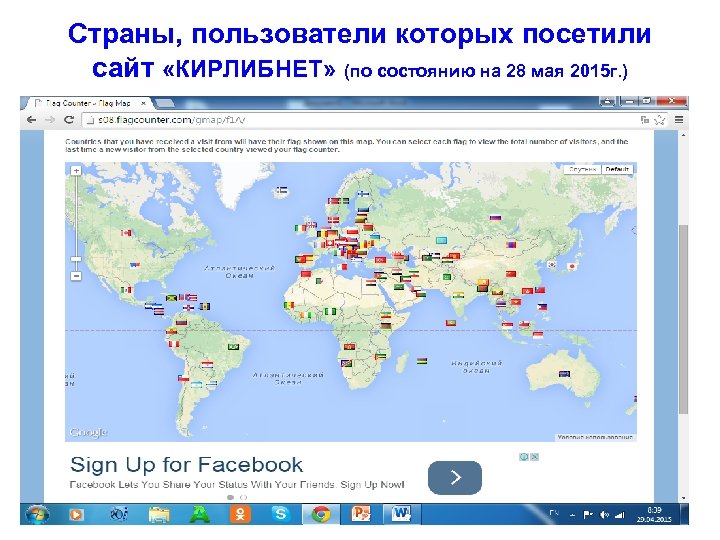Click the AdChoices info icon
720x540 pixels.
tap(524, 457)
